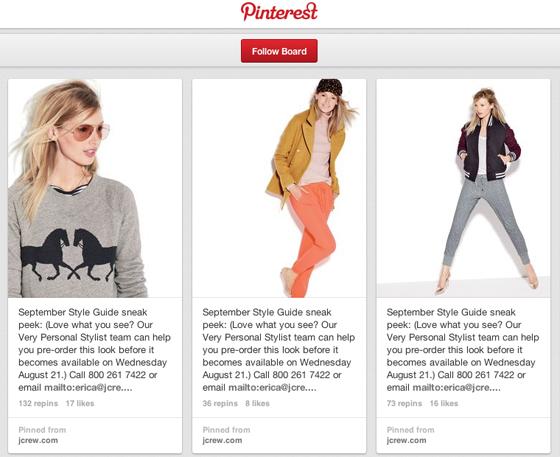View the 132 repins count
The width and height of the screenshot is (560, 457).
[38, 403]
